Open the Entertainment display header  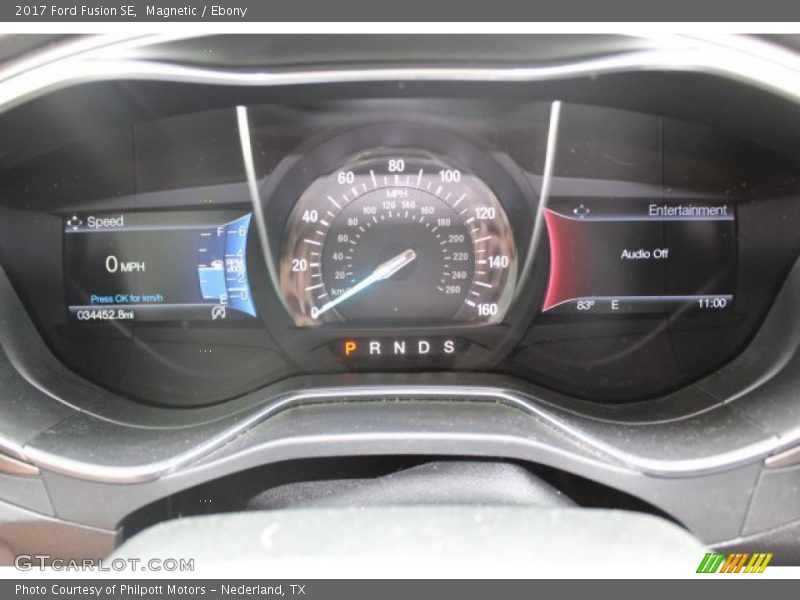pos(687,210)
